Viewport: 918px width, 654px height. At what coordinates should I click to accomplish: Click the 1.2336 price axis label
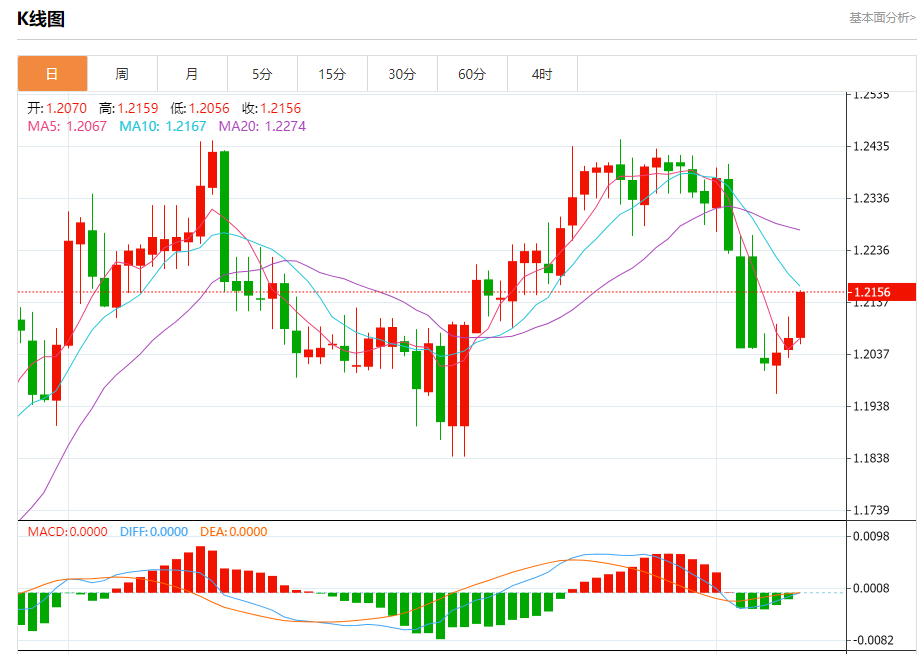pos(871,198)
